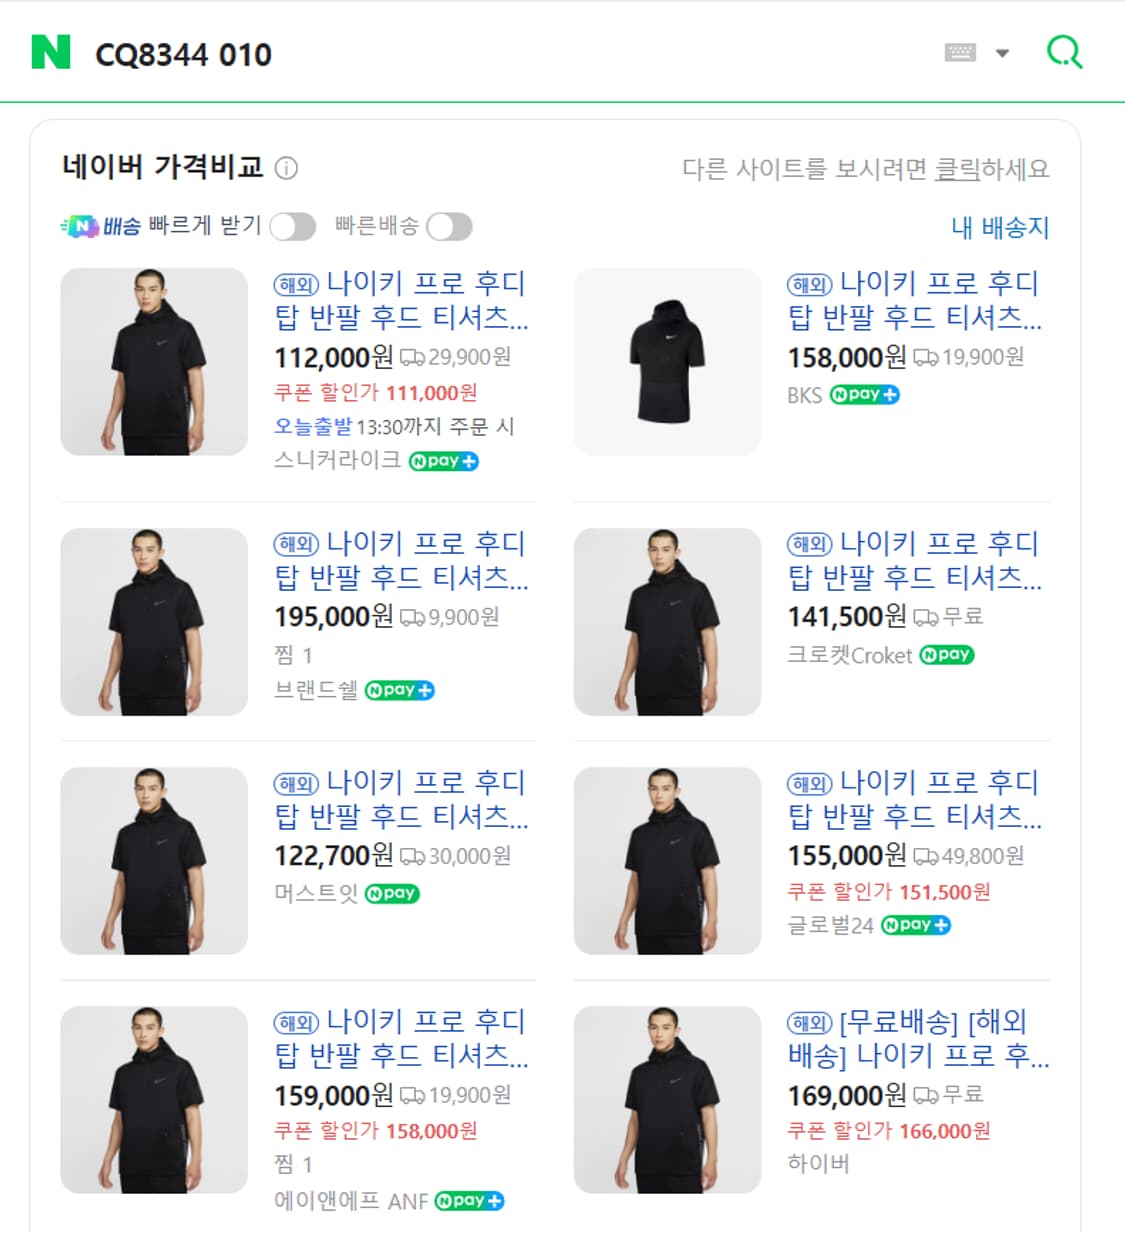Image resolution: width=1125 pixels, height=1233 pixels.
Task: Select seller name 하이버
Action: click(x=818, y=1163)
